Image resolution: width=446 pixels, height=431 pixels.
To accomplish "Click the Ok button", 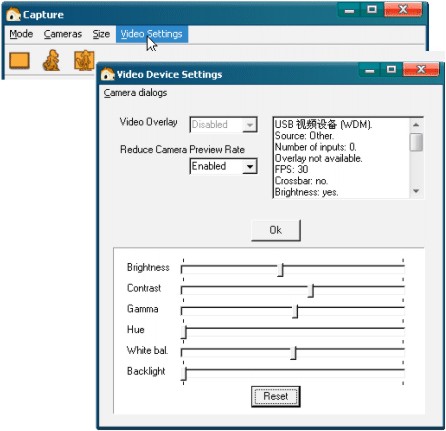I will (276, 230).
